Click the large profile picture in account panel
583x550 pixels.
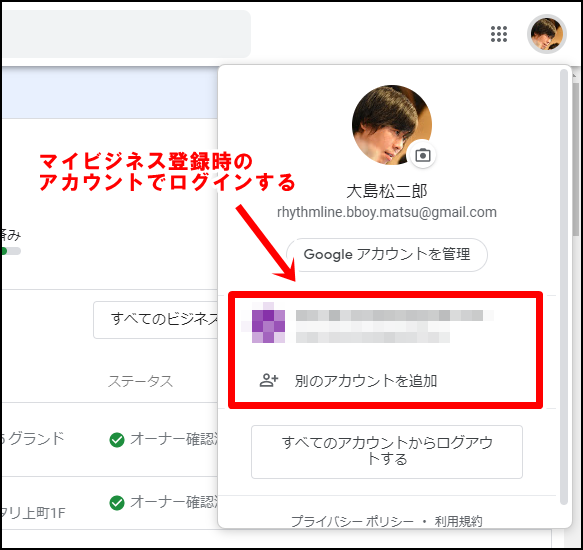pyautogui.click(x=392, y=125)
